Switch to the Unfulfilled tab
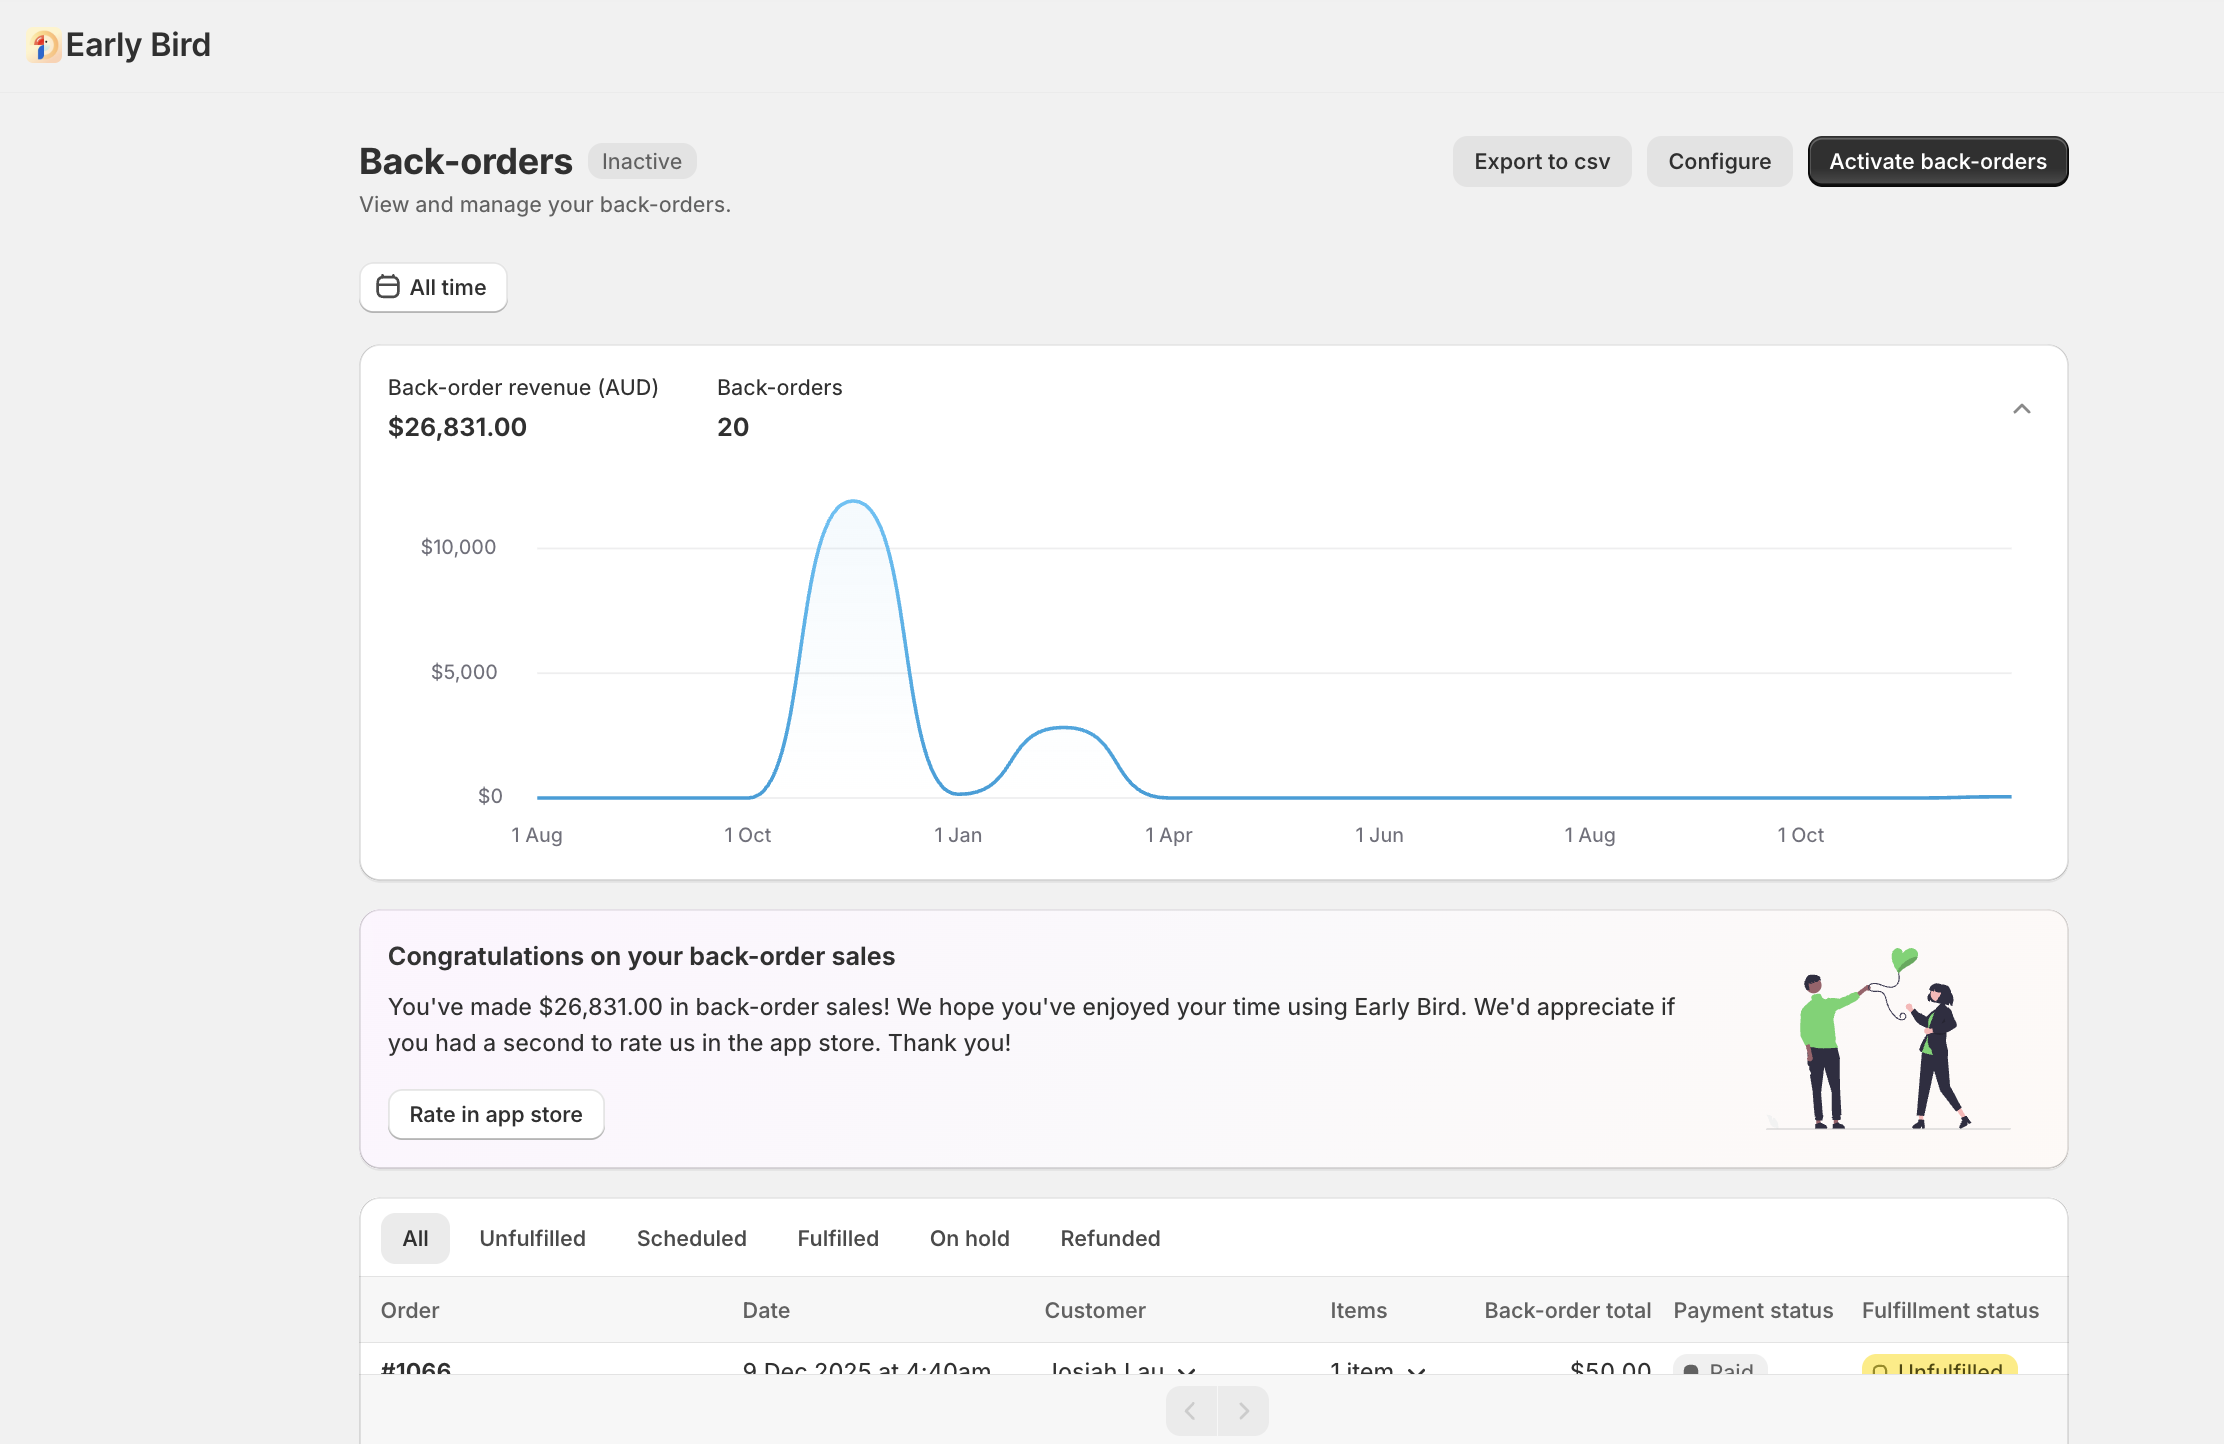 pos(533,1238)
